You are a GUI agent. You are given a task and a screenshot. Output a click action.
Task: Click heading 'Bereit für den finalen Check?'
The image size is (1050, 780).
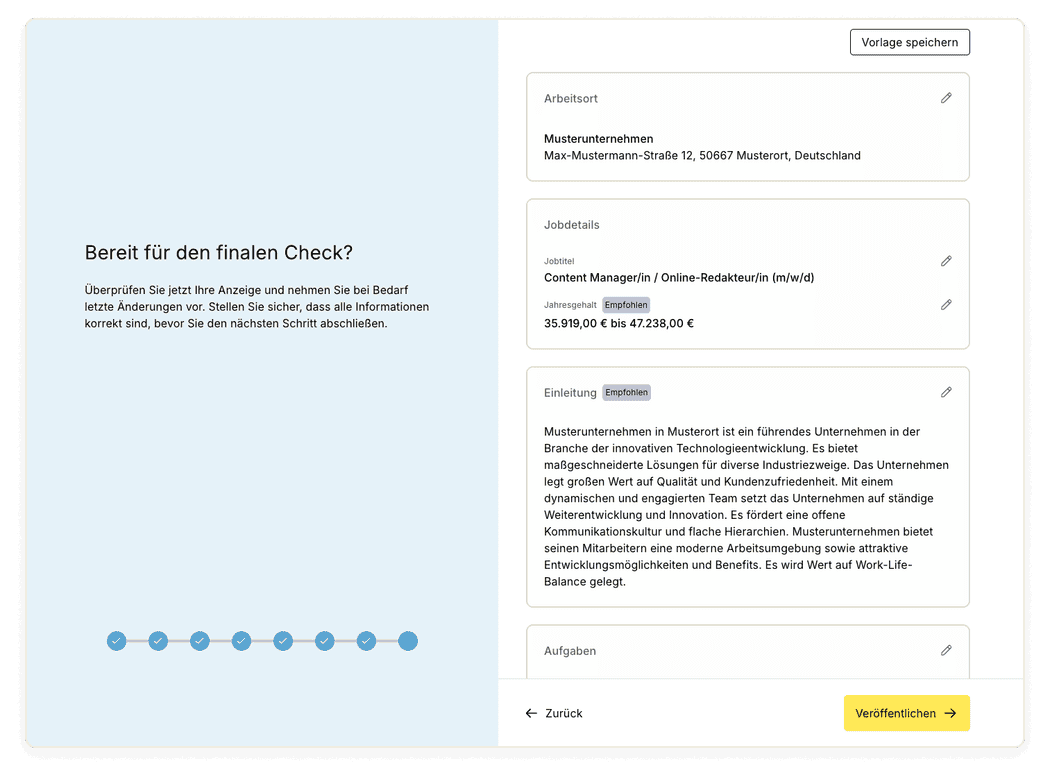[218, 252]
